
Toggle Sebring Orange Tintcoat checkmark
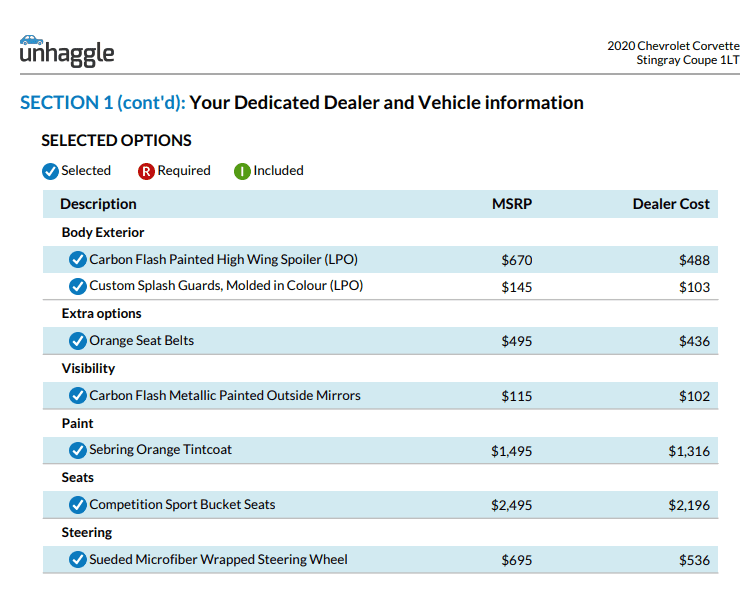tap(77, 450)
